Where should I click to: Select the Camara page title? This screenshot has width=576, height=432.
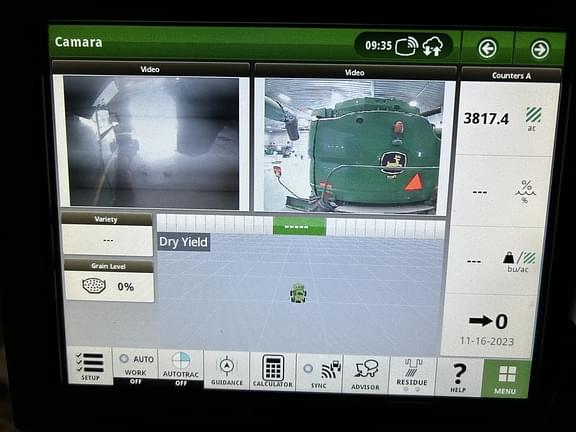(x=78, y=42)
